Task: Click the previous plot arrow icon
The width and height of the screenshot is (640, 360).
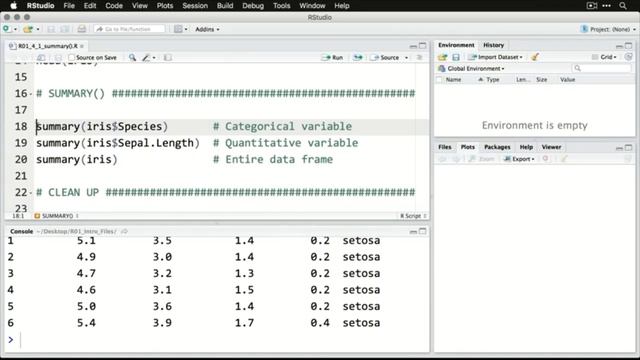Action: (x=442, y=159)
